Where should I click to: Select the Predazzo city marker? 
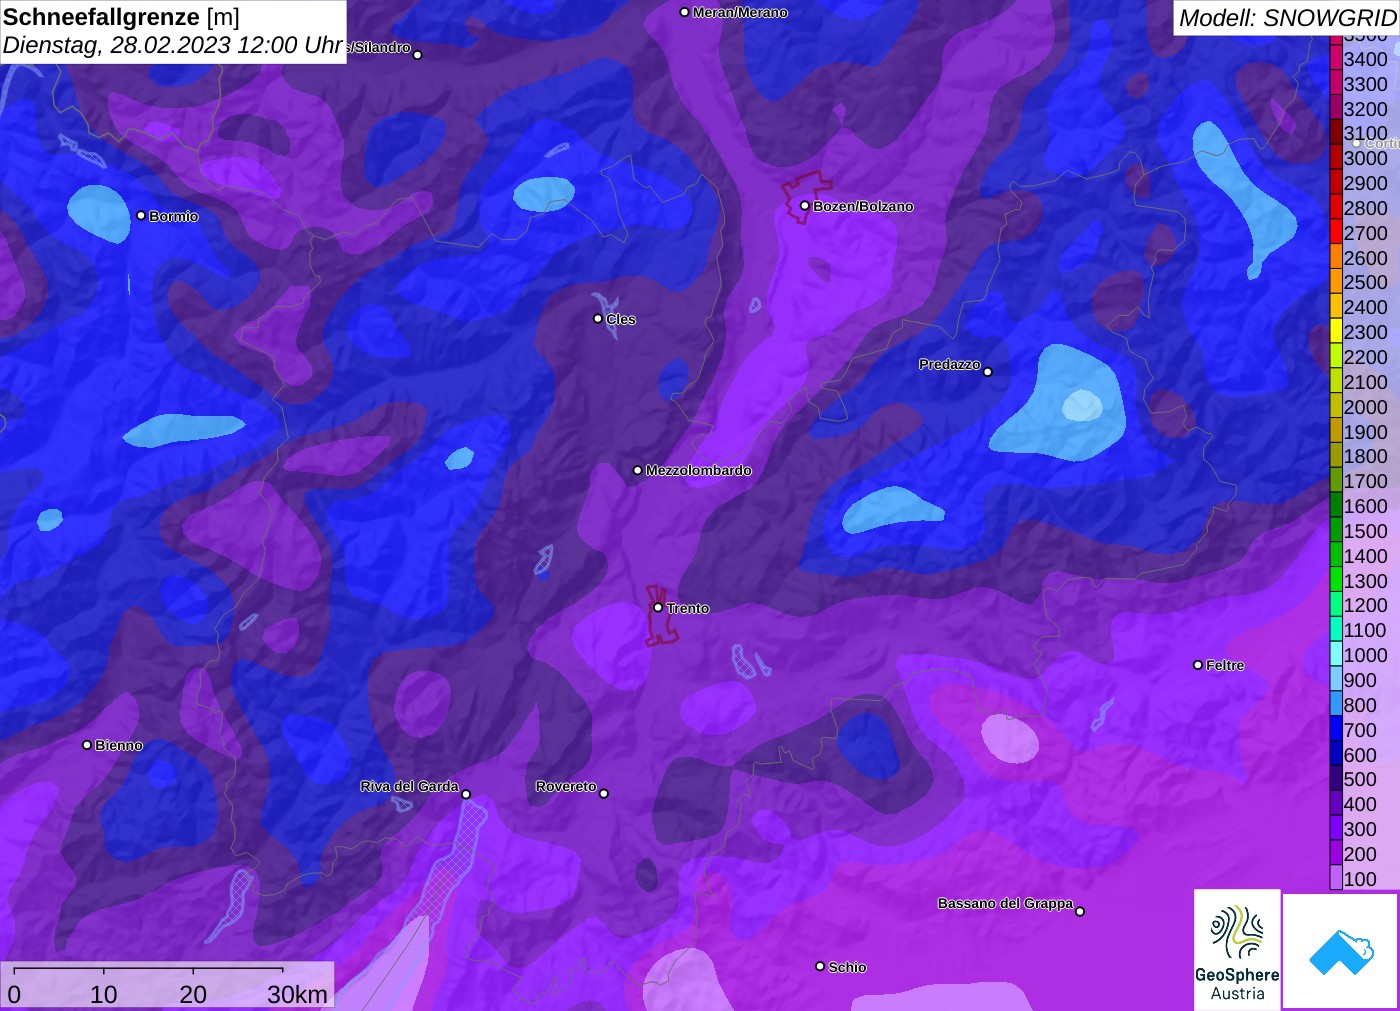click(x=988, y=372)
